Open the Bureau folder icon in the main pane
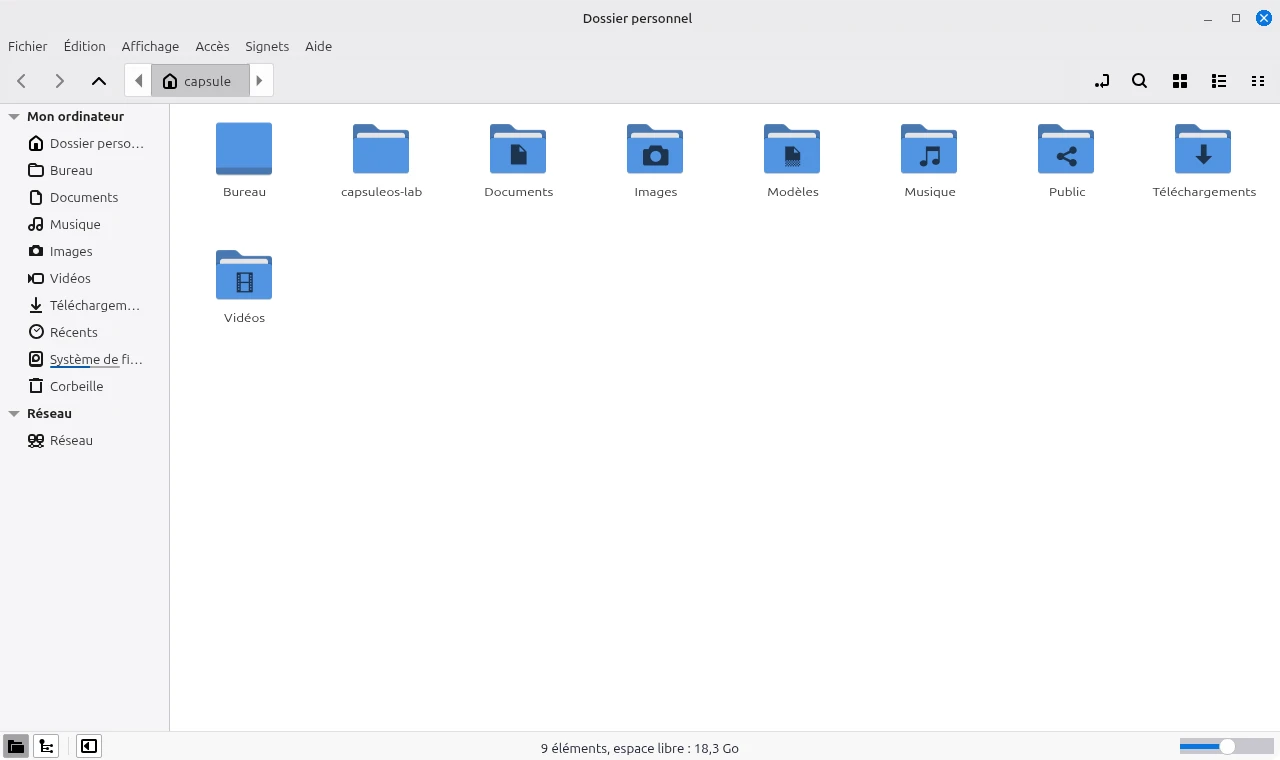The height and width of the screenshot is (760, 1280). coord(244,148)
